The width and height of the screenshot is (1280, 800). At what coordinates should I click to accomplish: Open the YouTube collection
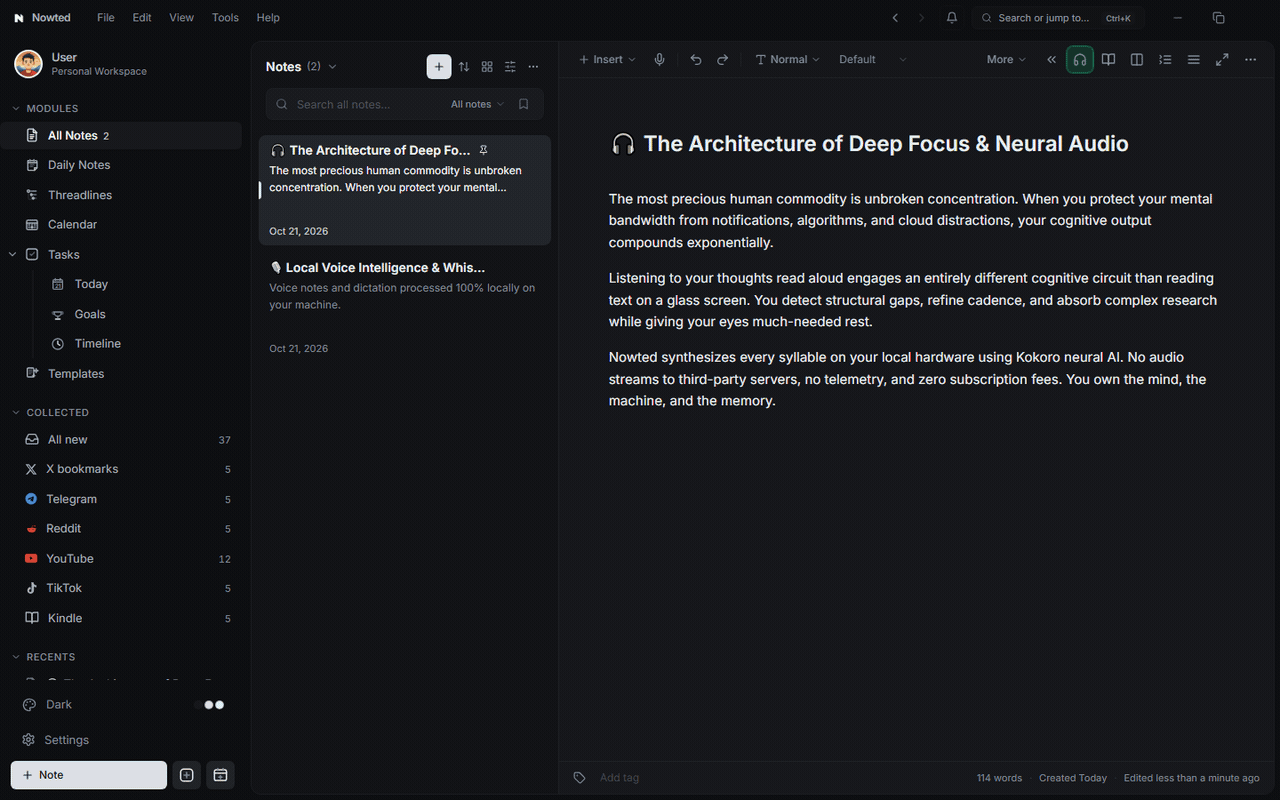121,559
